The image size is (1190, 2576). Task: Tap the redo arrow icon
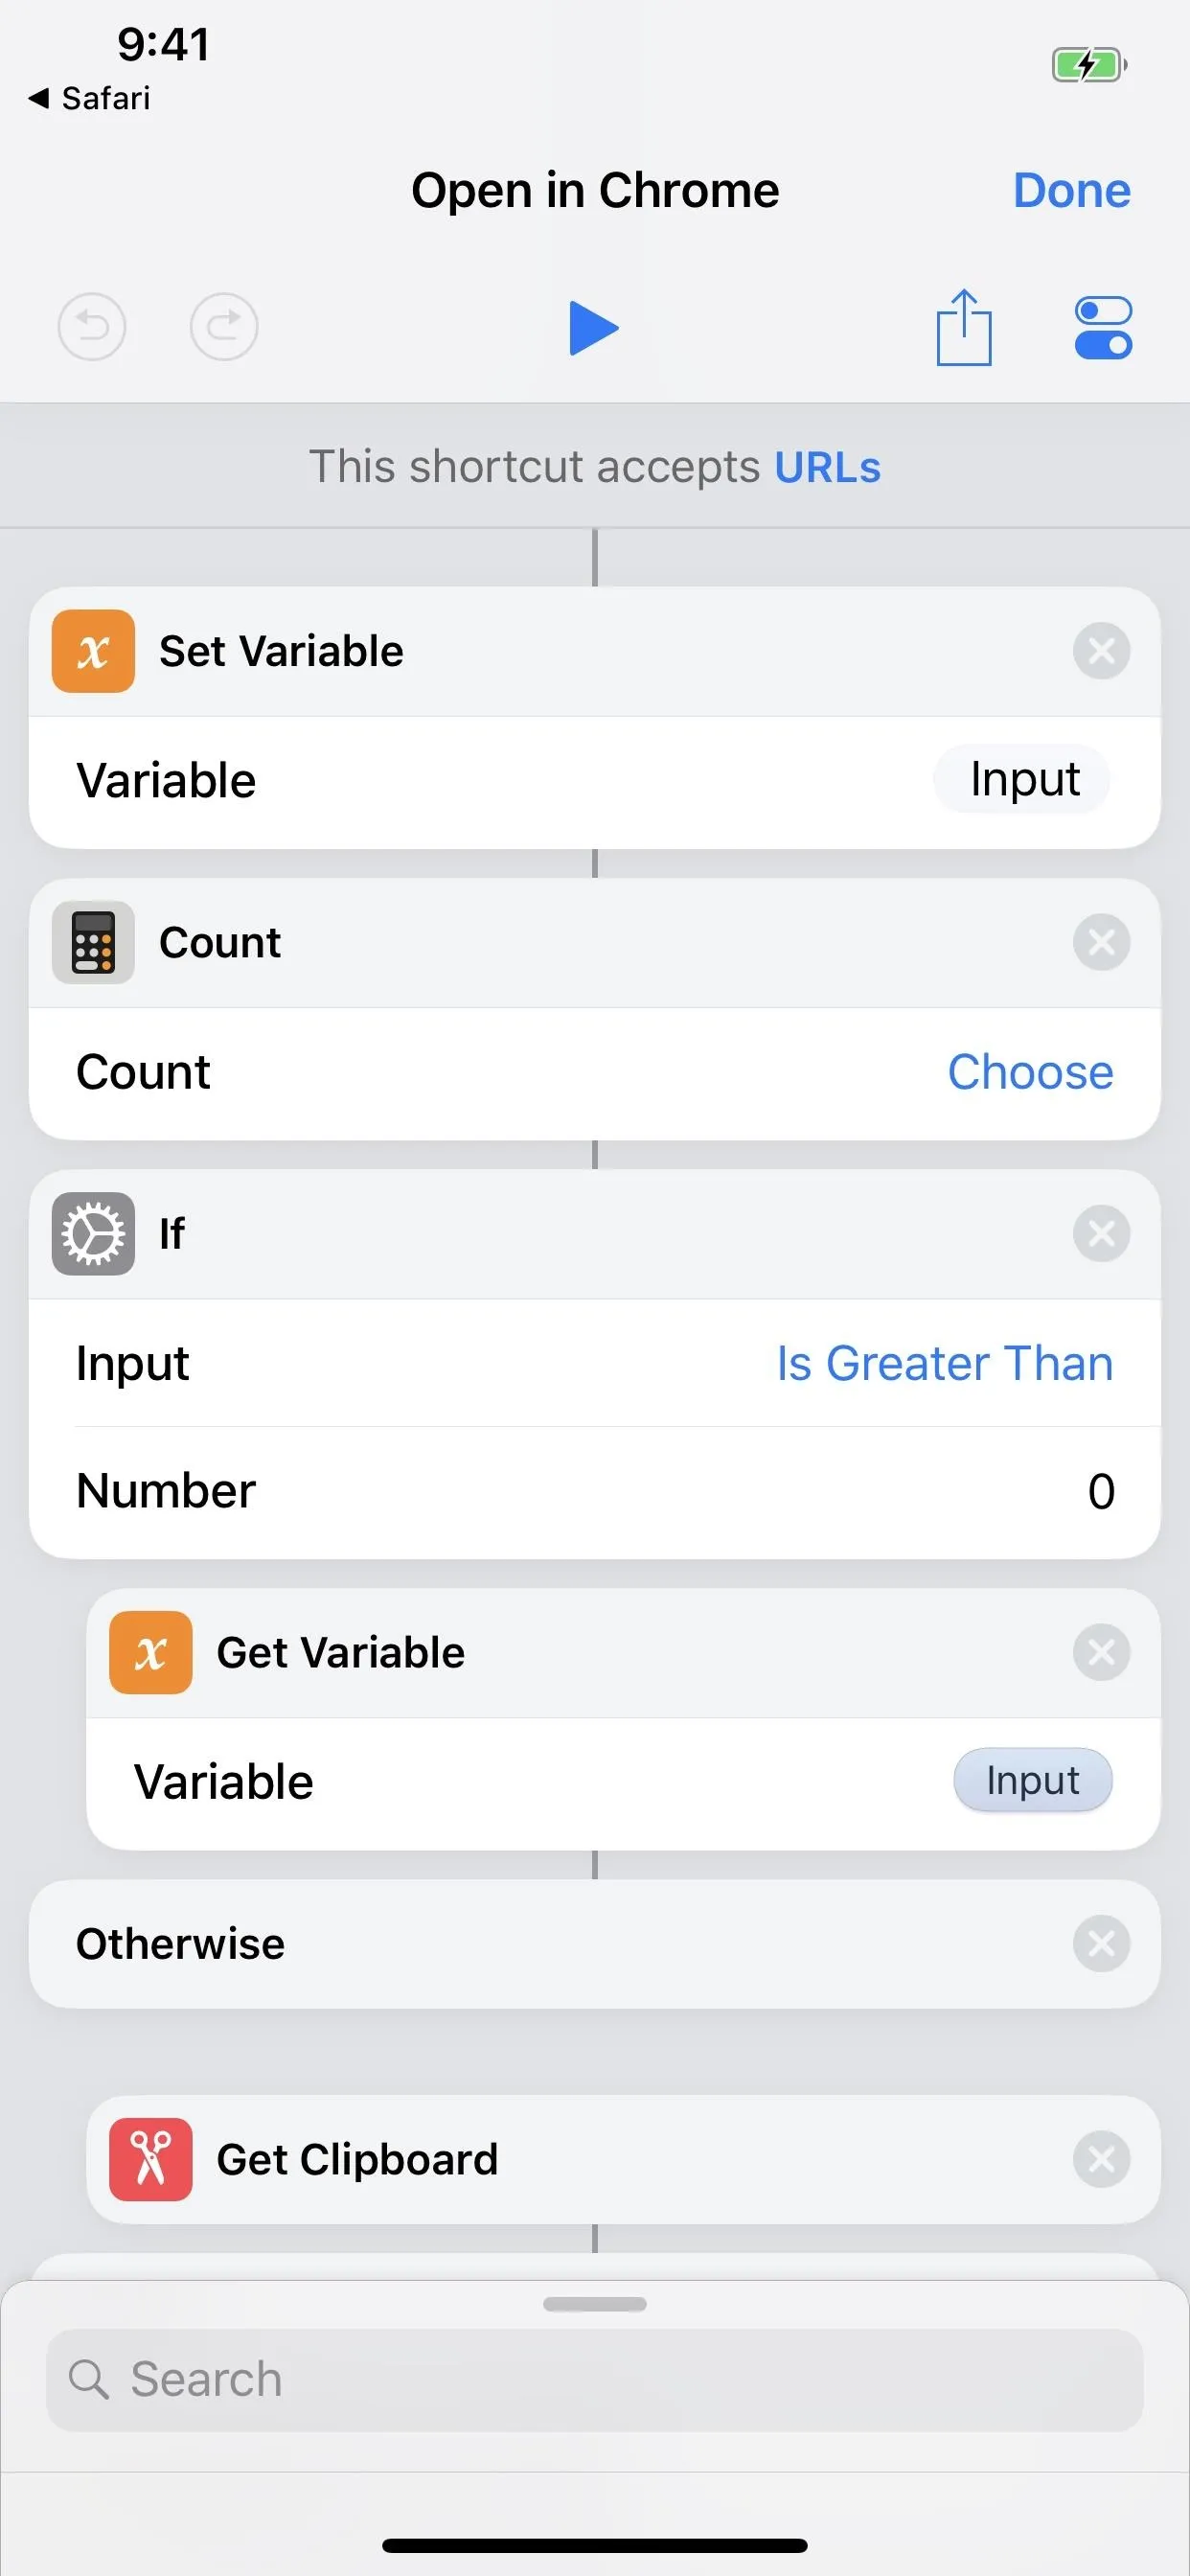click(224, 327)
